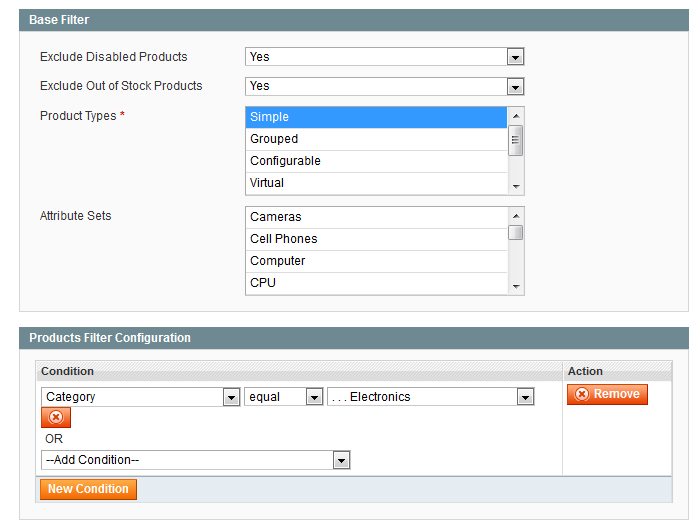Click the Remove button in Action column
Image resolution: width=700 pixels, height=529 pixels.
coord(607,395)
